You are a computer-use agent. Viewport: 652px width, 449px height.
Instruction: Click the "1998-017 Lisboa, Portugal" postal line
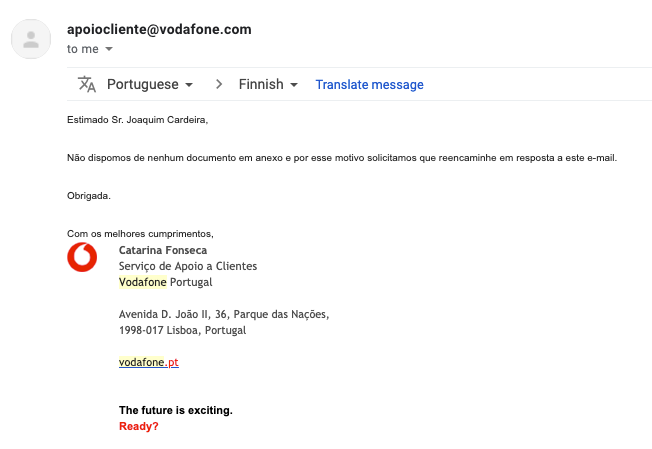point(181,330)
